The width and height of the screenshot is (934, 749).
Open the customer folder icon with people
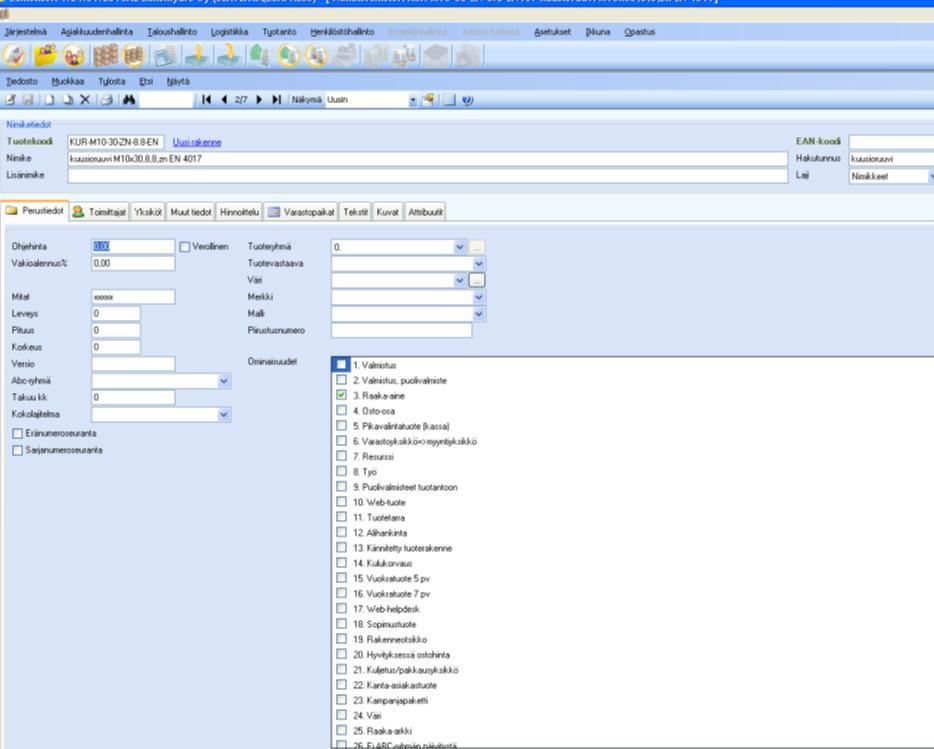(x=45, y=56)
